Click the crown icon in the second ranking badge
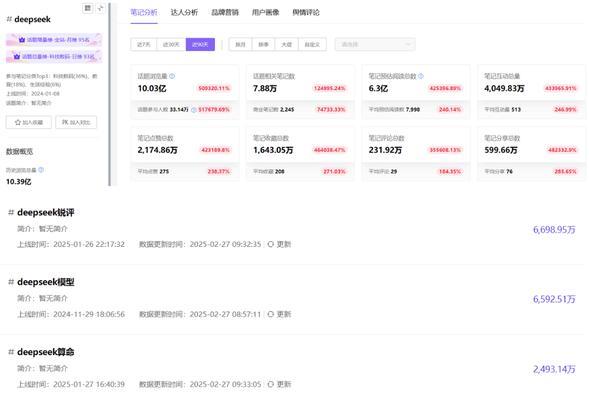Image resolution: width=589 pixels, height=400 pixels. click(17, 56)
